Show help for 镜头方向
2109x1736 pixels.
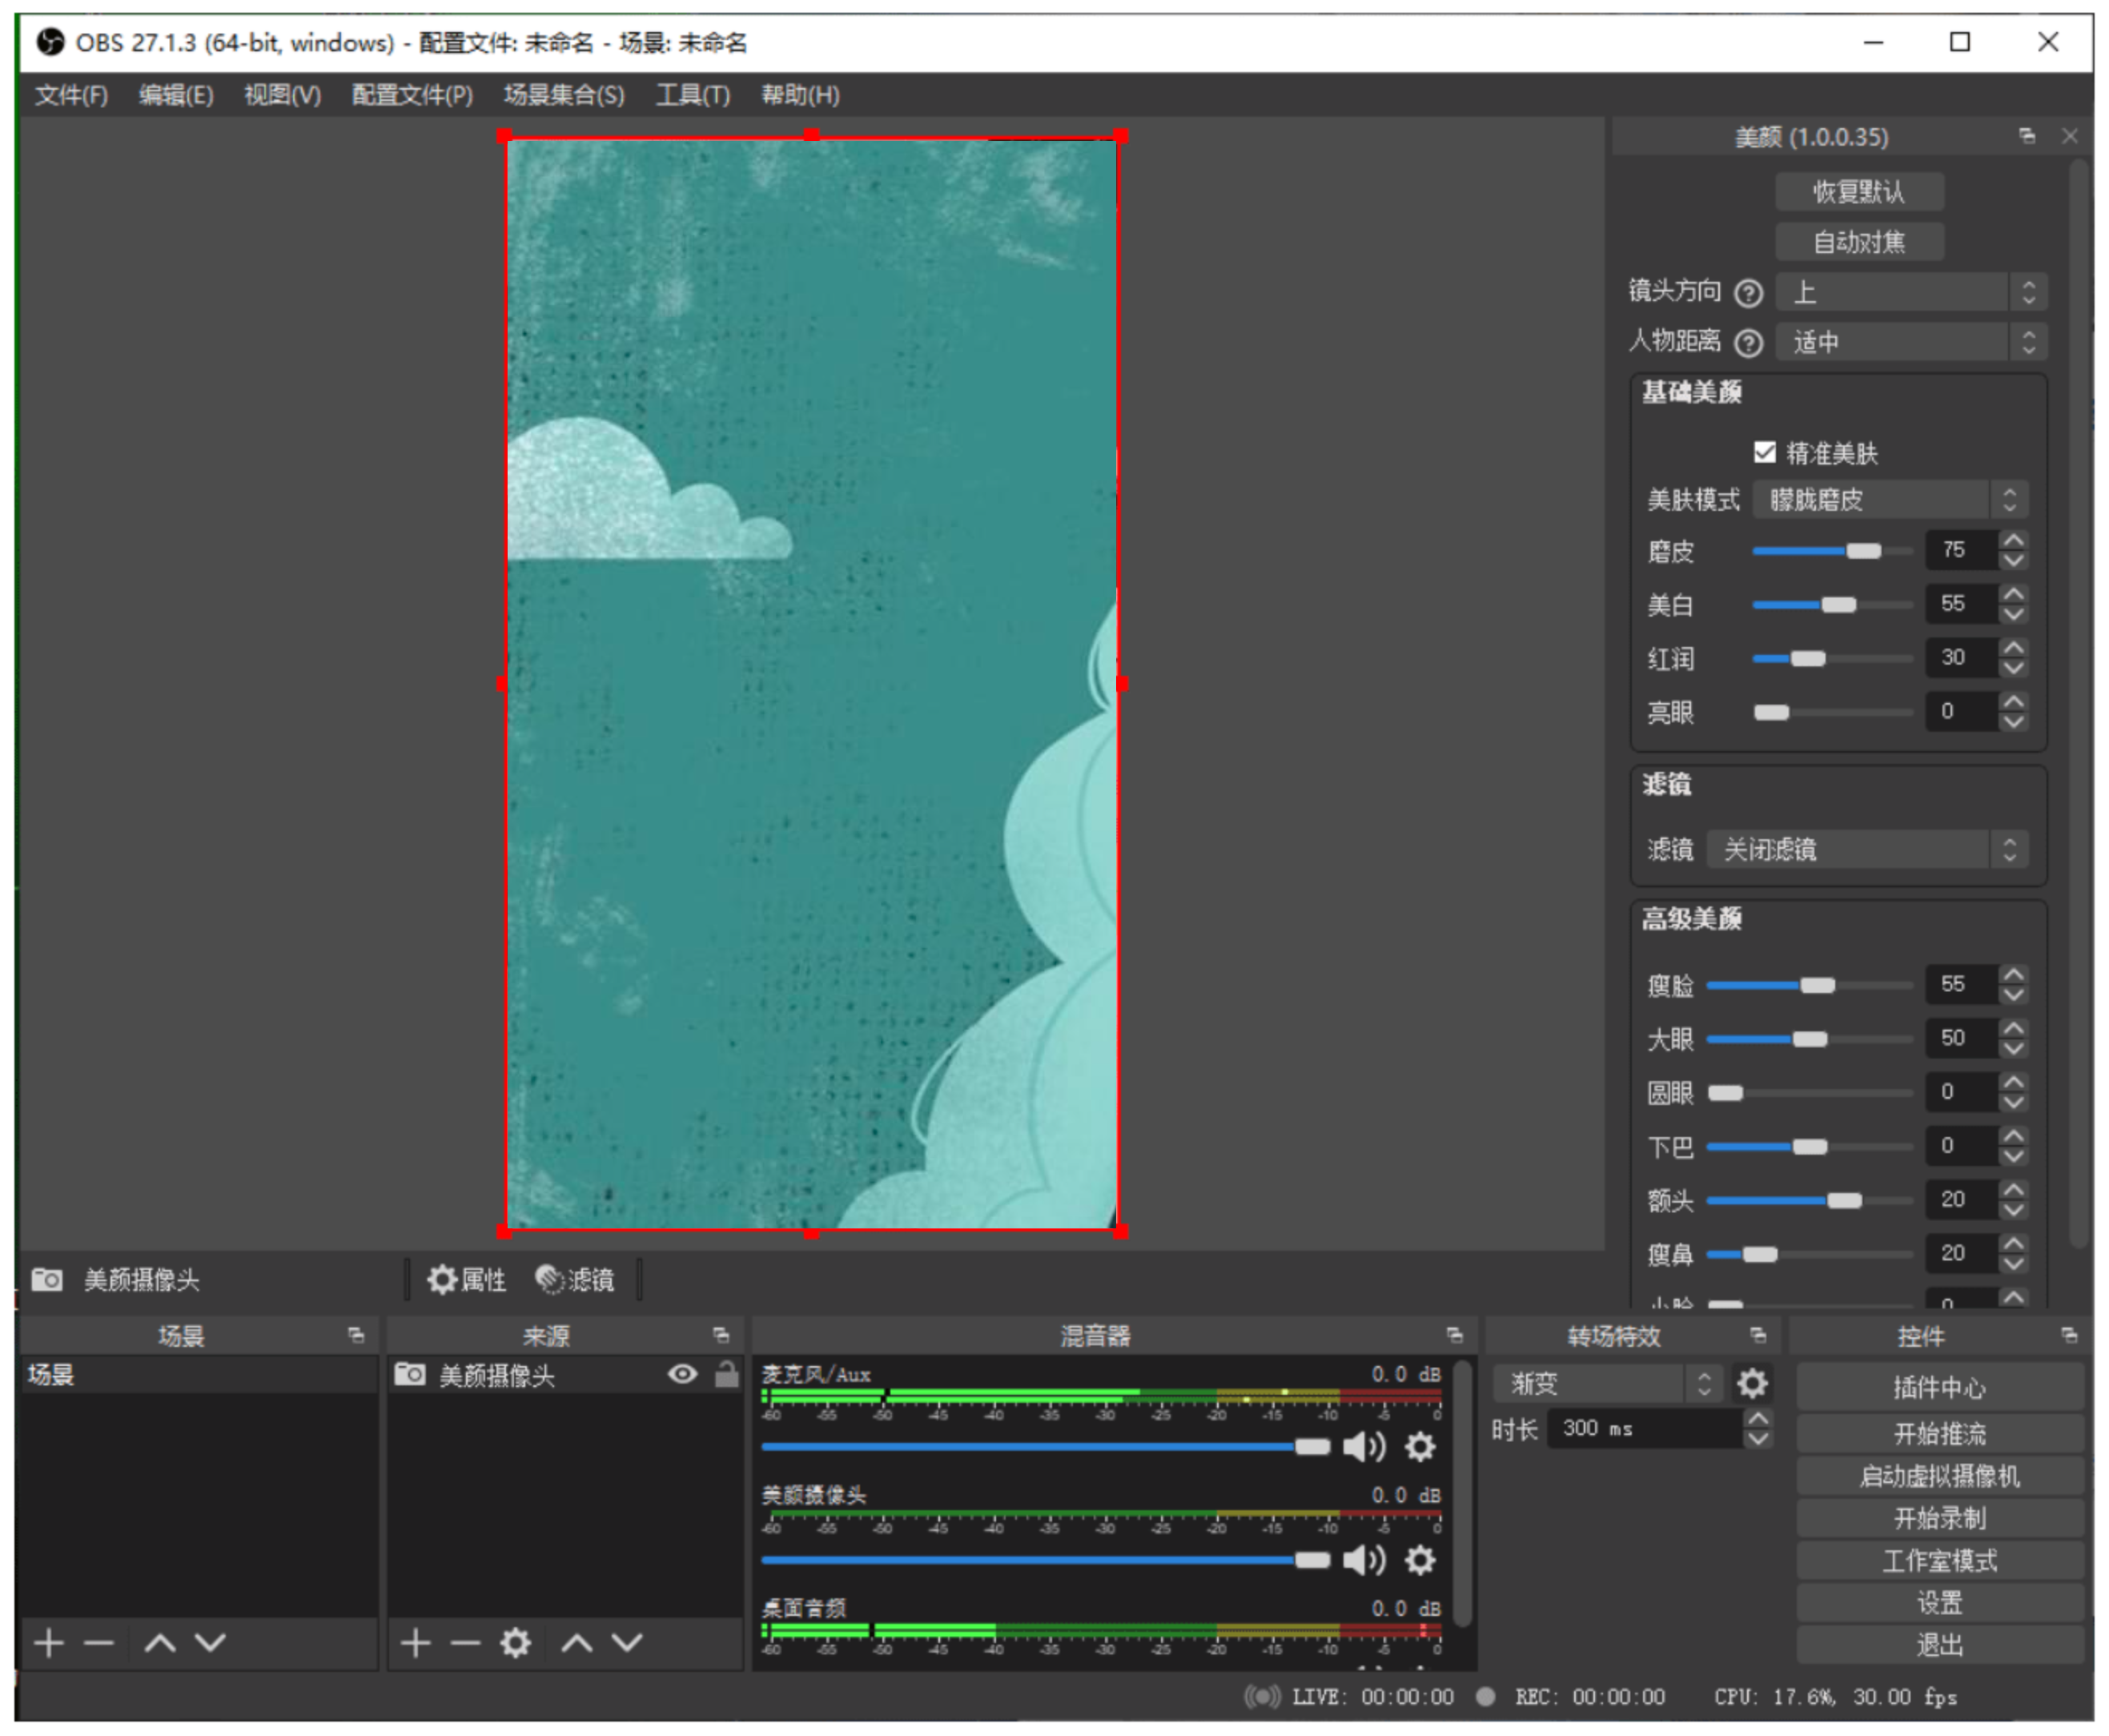(1748, 293)
